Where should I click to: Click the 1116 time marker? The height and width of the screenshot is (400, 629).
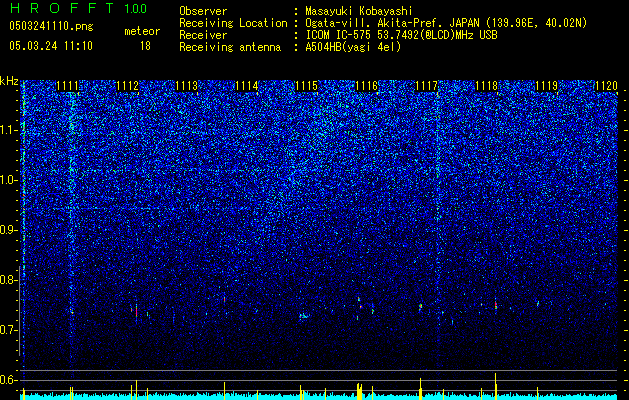pos(367,86)
